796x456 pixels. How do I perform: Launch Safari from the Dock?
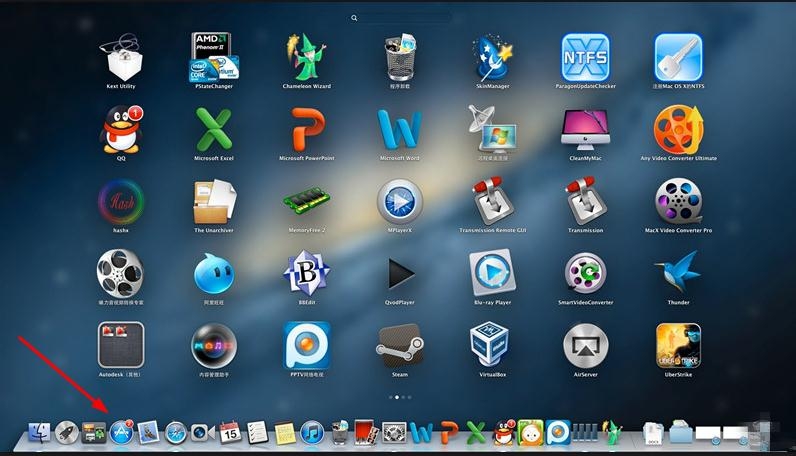coord(176,433)
